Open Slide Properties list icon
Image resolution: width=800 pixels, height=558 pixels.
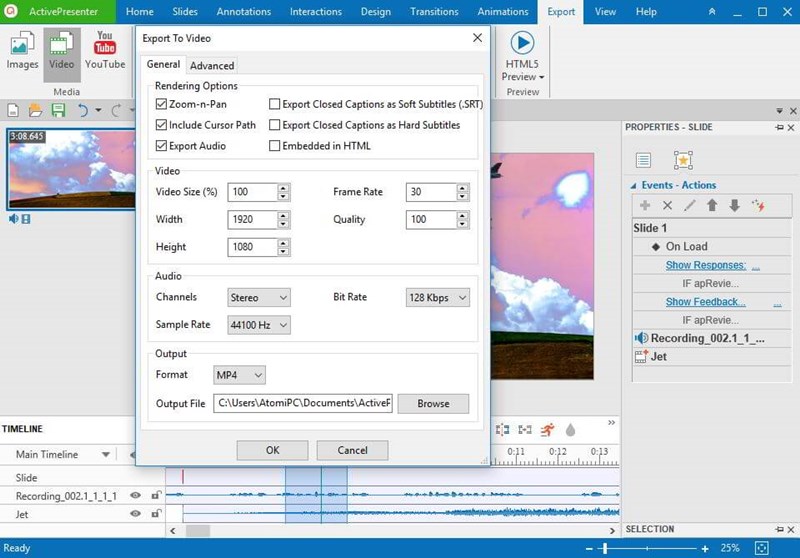point(643,160)
